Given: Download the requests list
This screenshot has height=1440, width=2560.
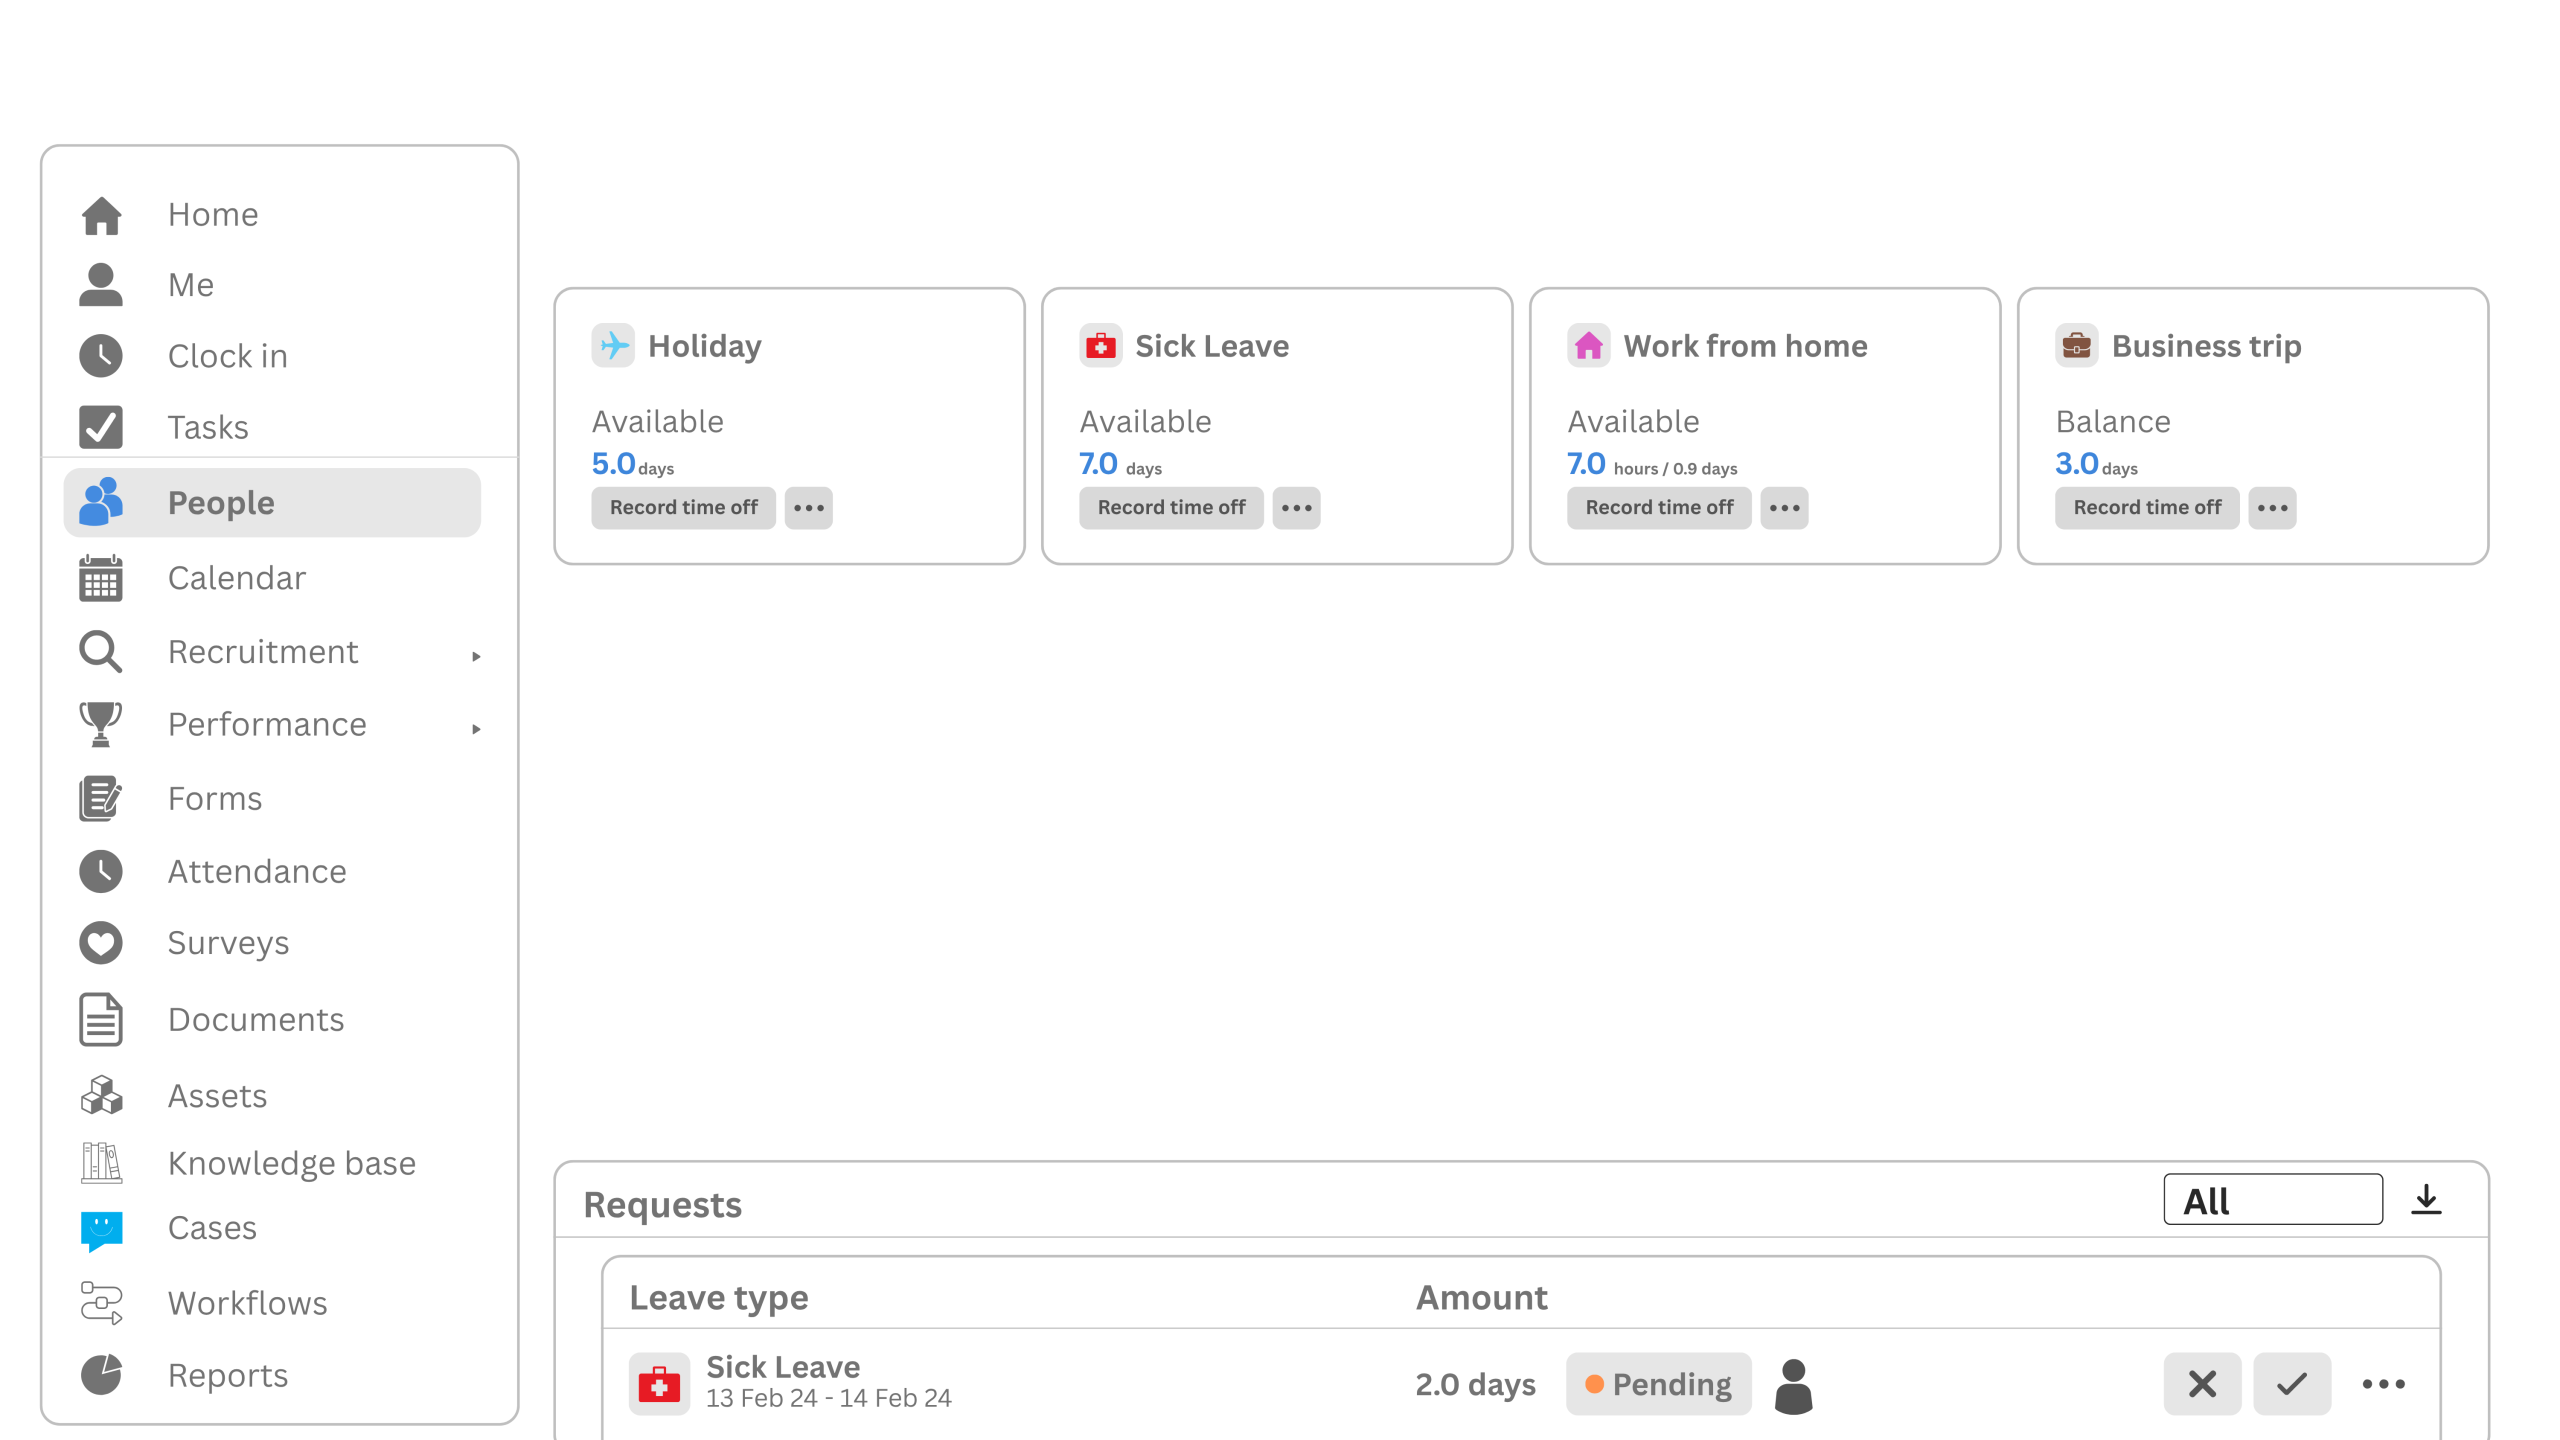Looking at the screenshot, I should (x=2426, y=1200).
